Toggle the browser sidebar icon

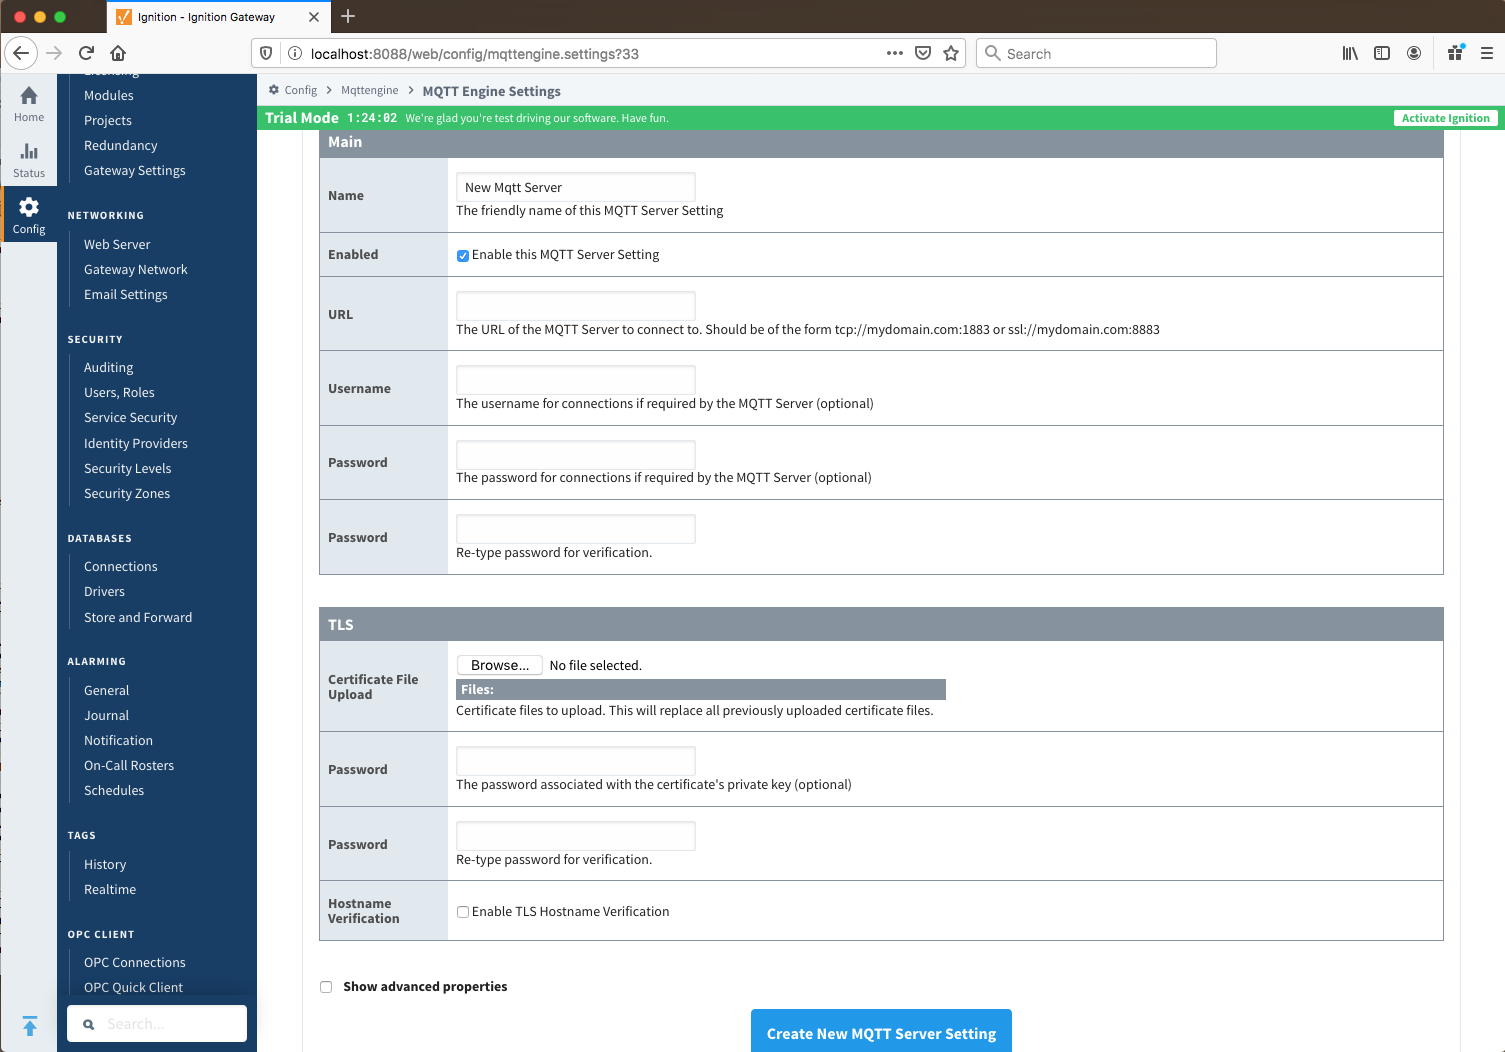tap(1382, 53)
